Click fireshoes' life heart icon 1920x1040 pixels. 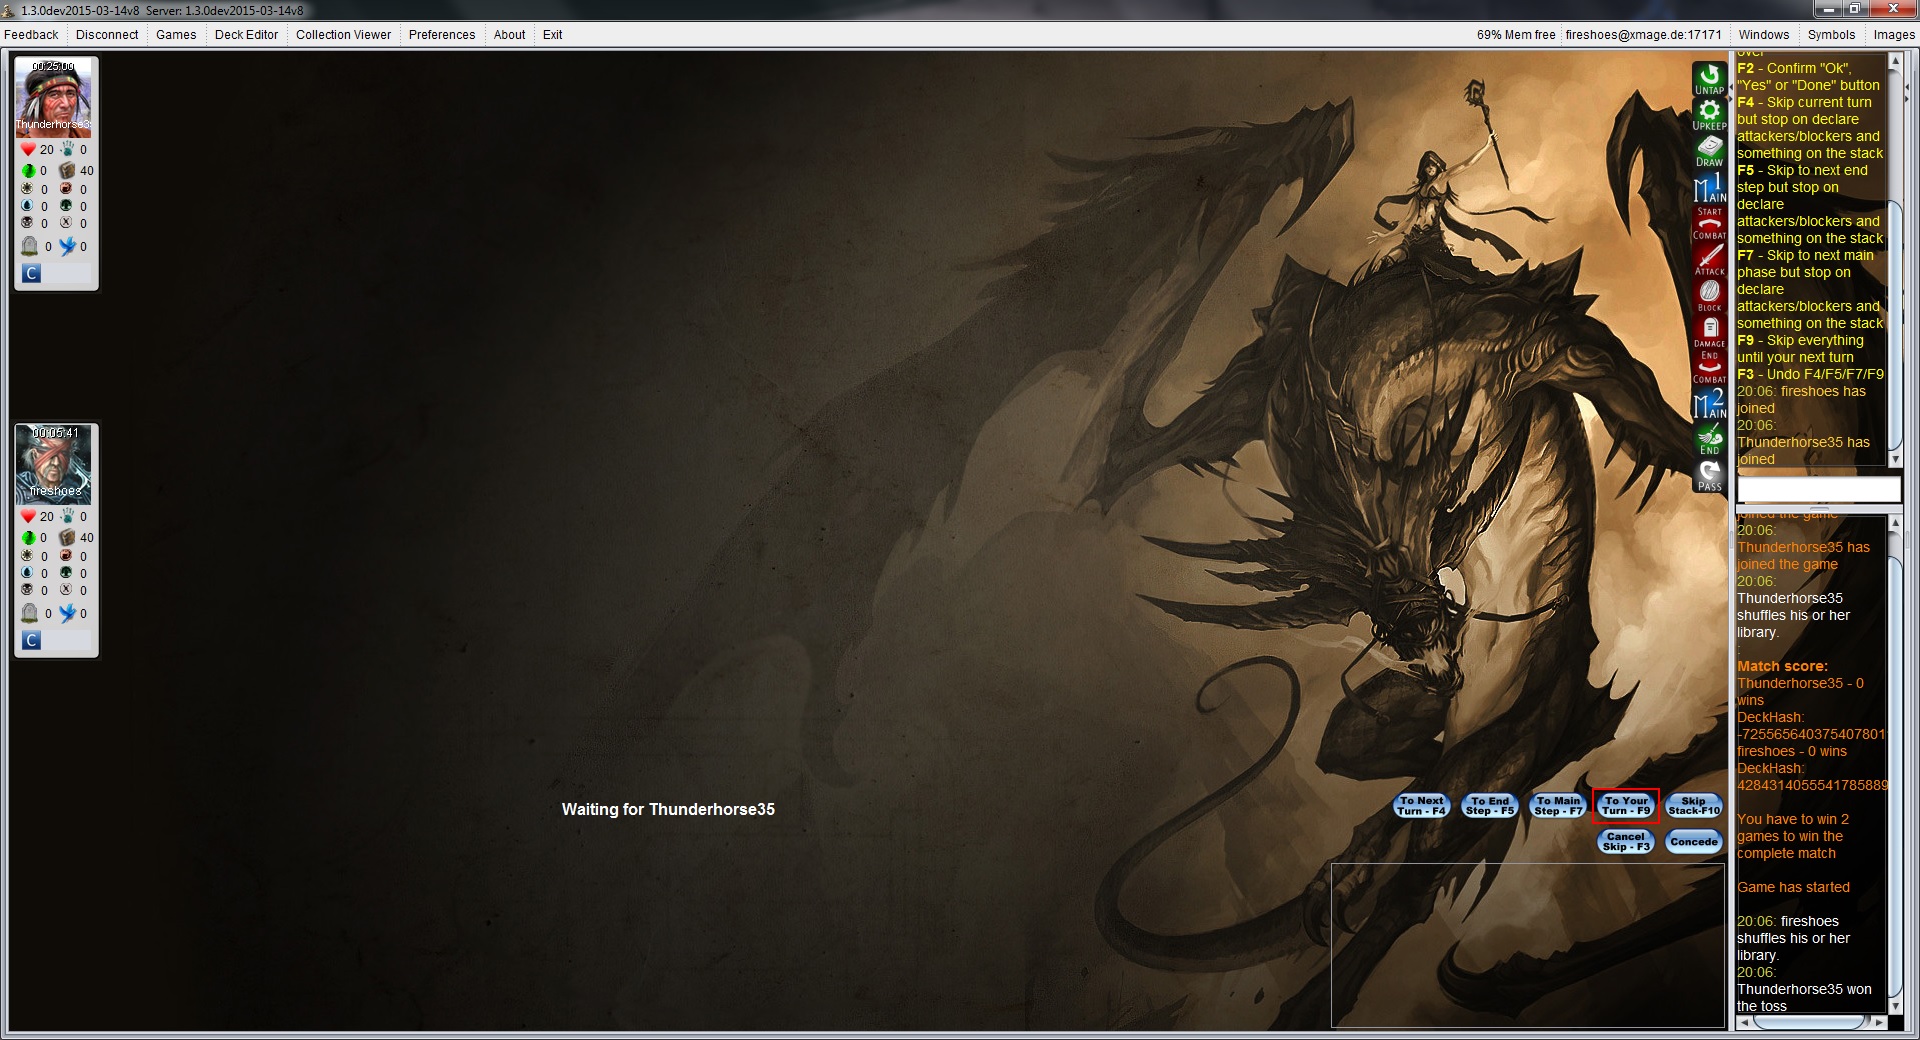[28, 516]
